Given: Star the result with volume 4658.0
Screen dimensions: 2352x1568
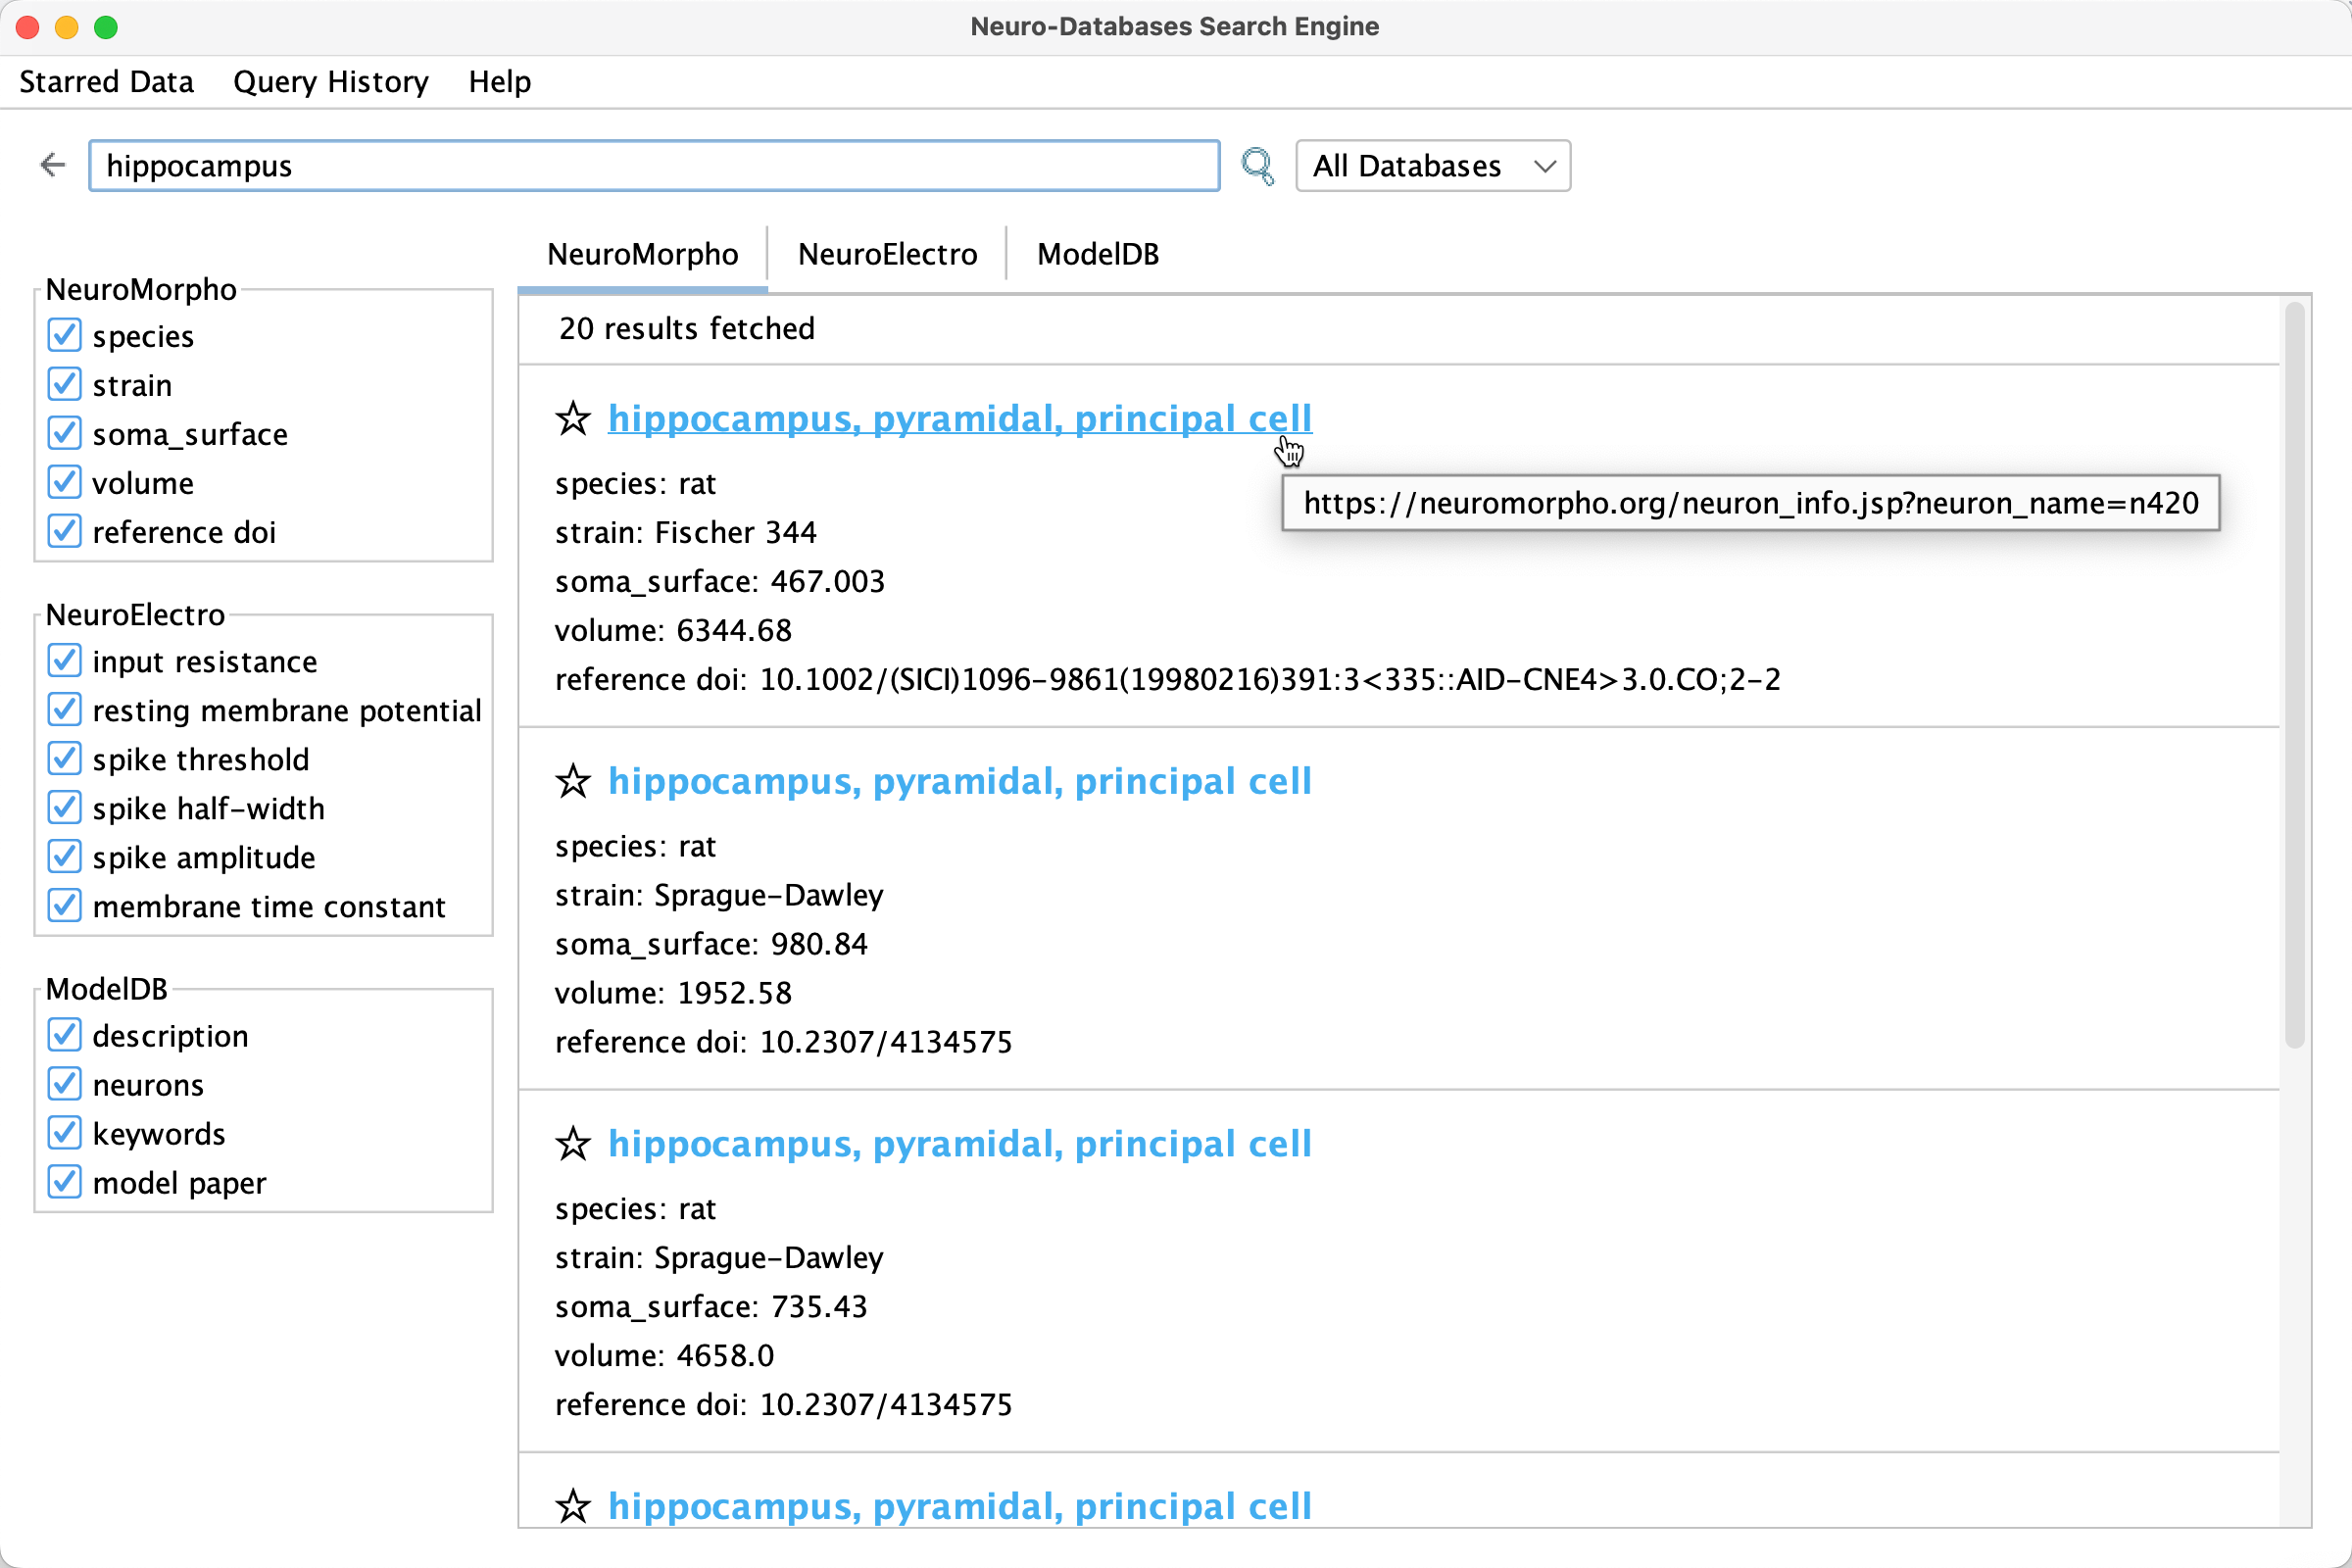Looking at the screenshot, I should pos(573,1144).
